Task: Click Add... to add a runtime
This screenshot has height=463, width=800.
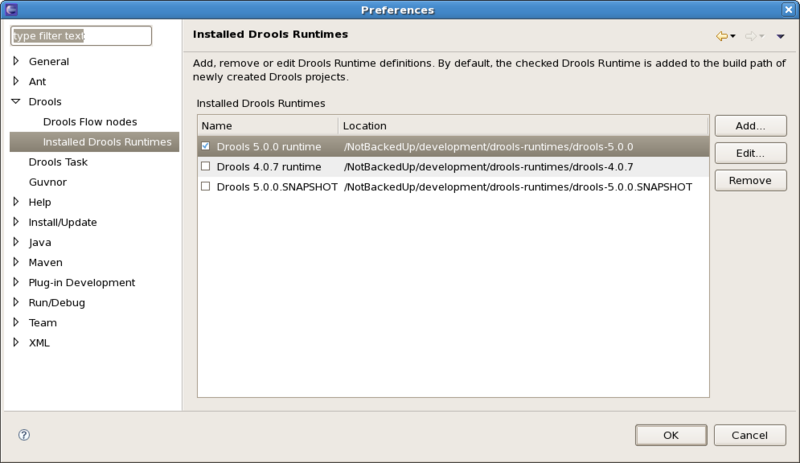Action: (751, 126)
